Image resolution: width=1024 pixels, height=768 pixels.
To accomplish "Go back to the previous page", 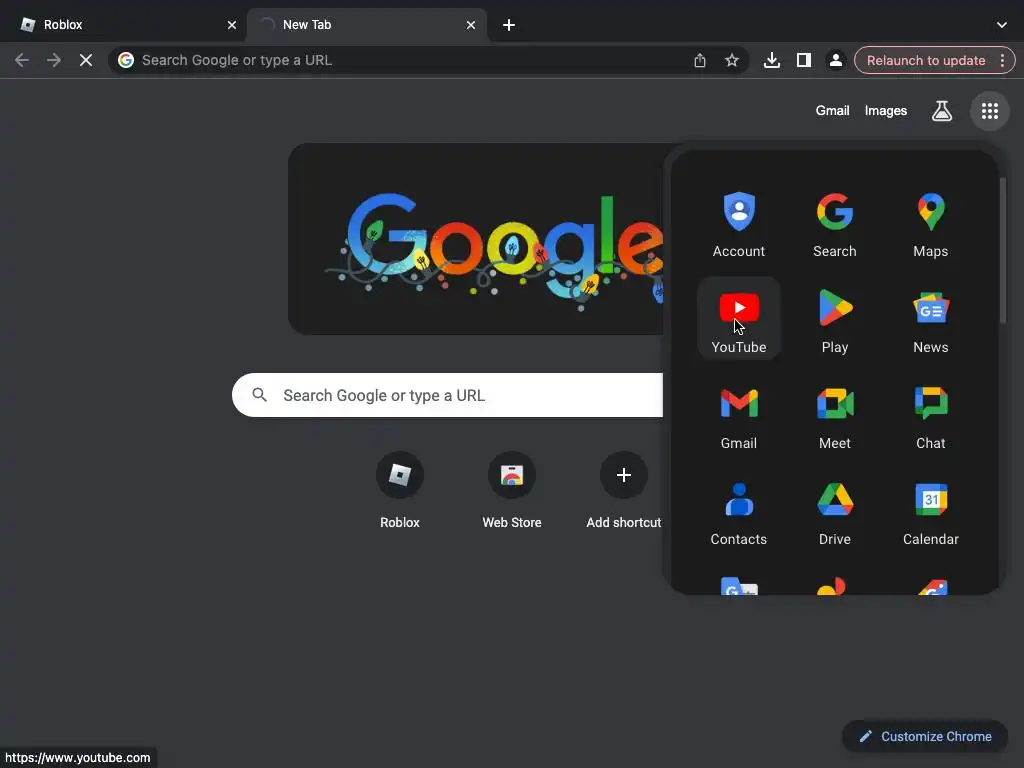I will (x=22, y=60).
